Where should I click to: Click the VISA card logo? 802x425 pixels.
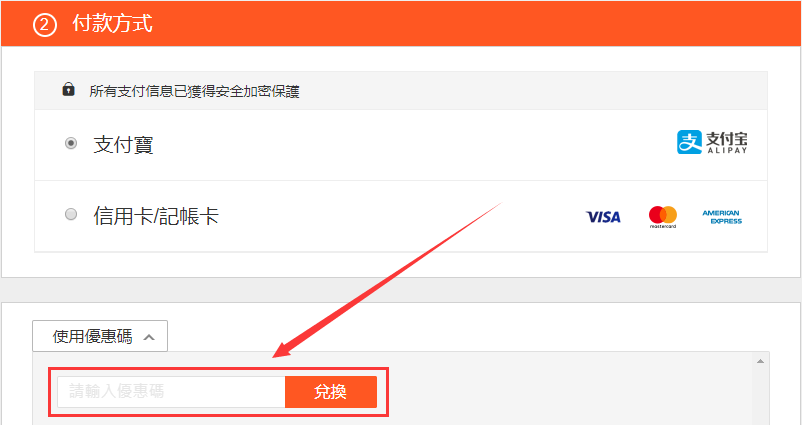(x=603, y=217)
